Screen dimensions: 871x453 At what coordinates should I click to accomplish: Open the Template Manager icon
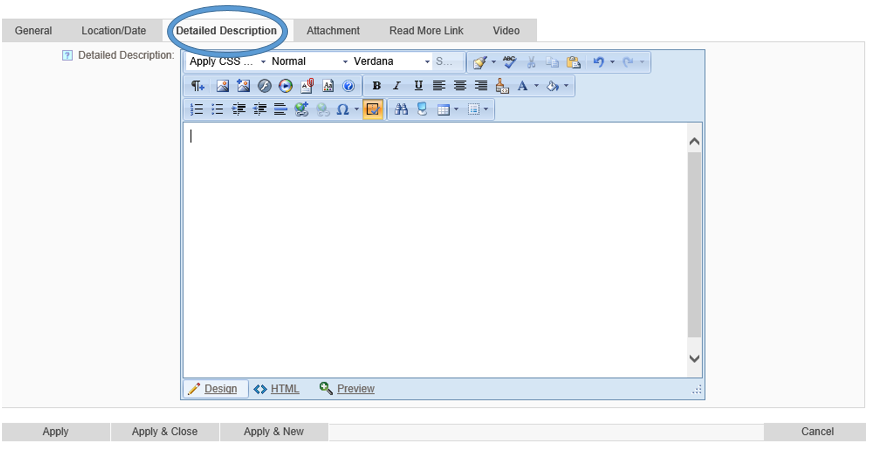[x=328, y=85]
